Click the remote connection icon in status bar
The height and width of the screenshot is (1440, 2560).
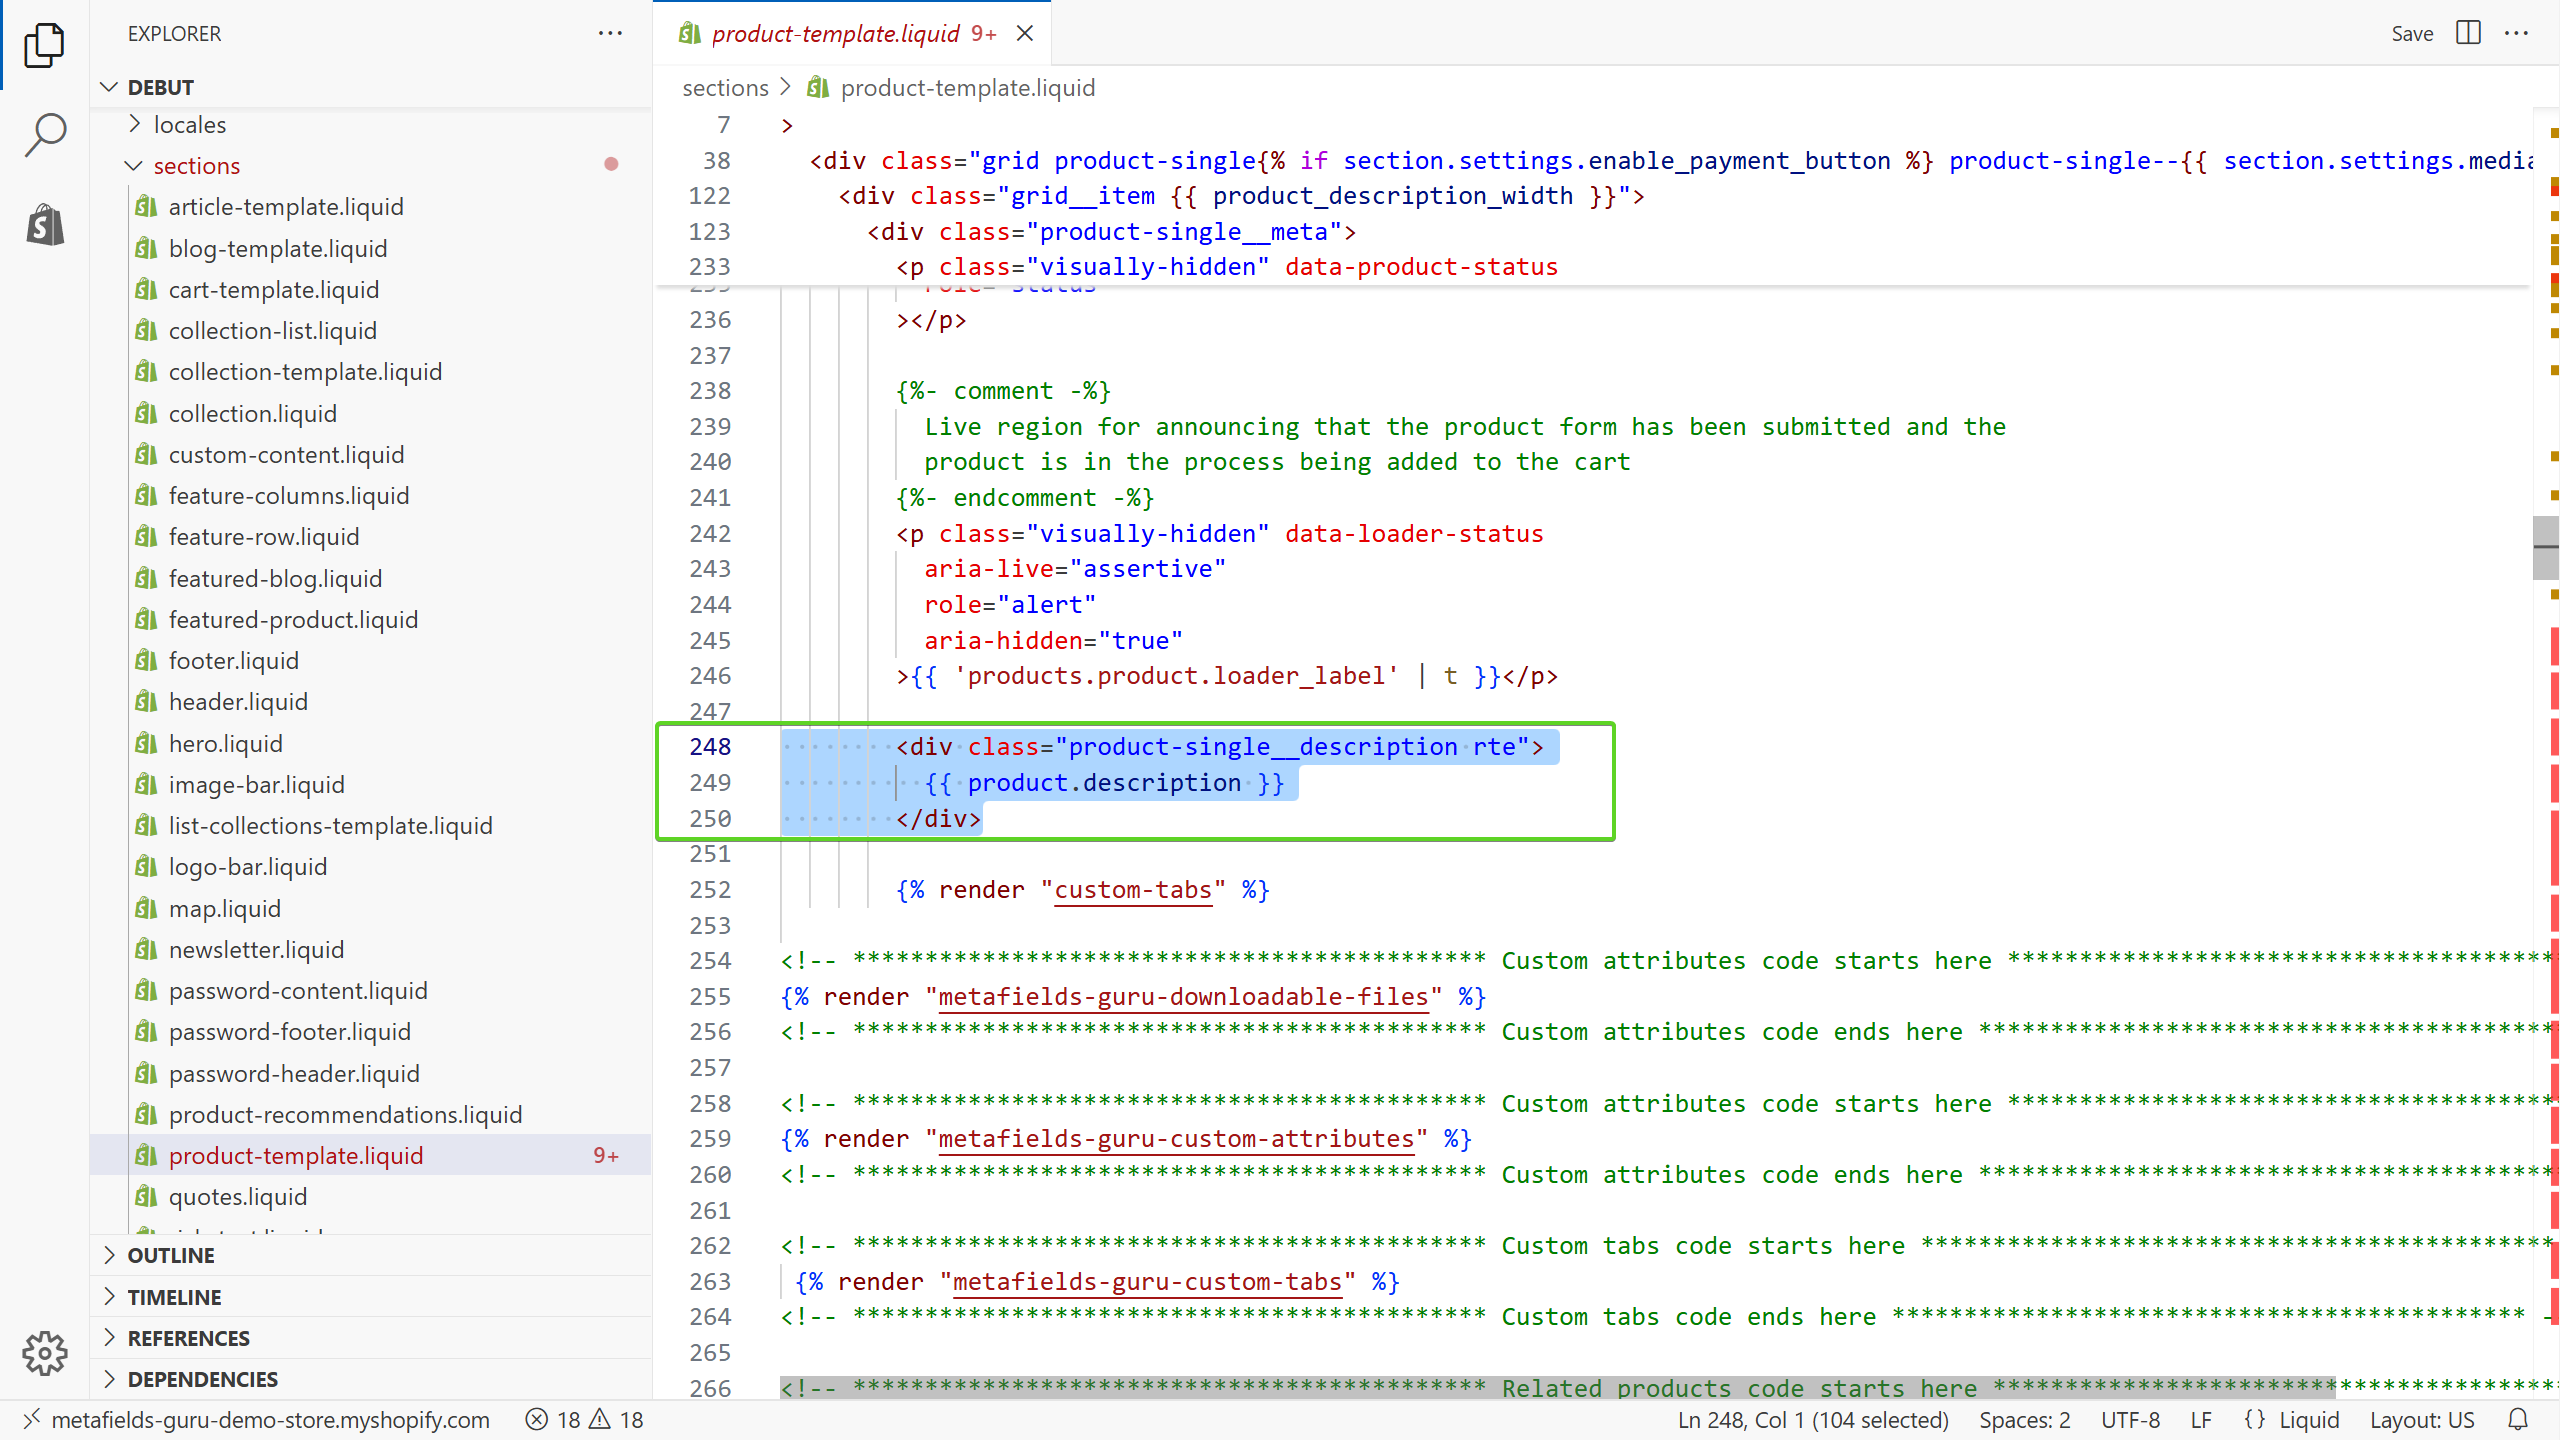31,1419
